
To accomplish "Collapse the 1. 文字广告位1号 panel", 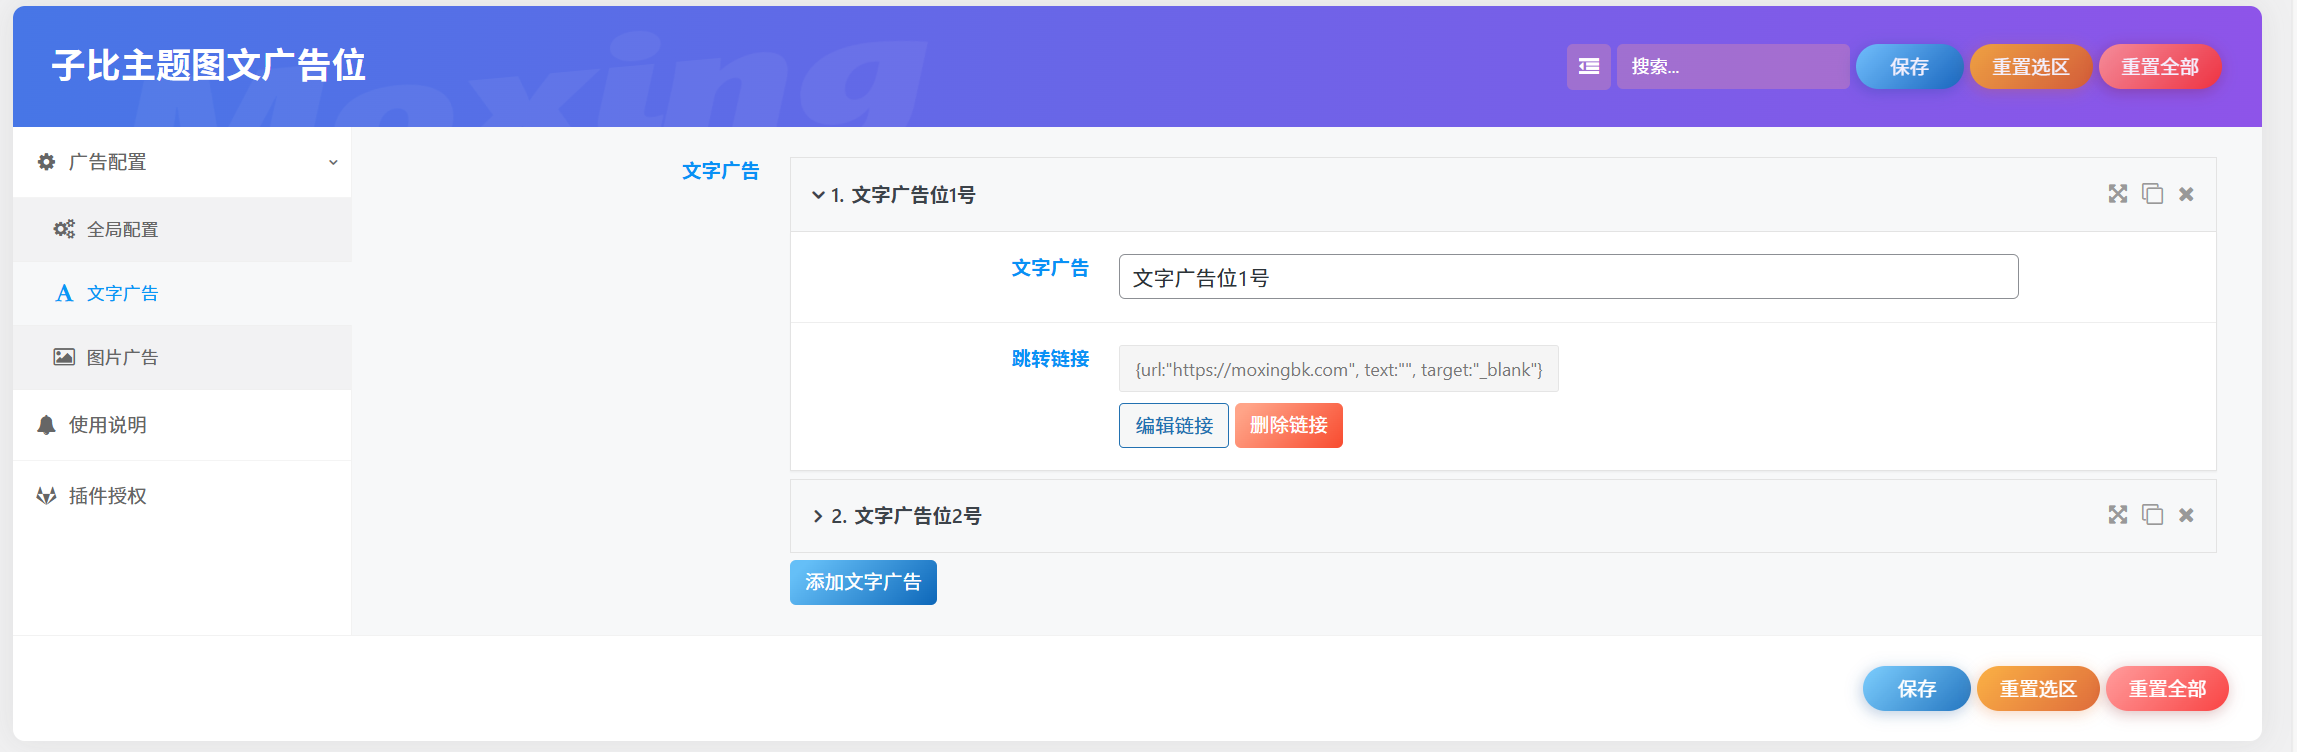I will pyautogui.click(x=818, y=195).
